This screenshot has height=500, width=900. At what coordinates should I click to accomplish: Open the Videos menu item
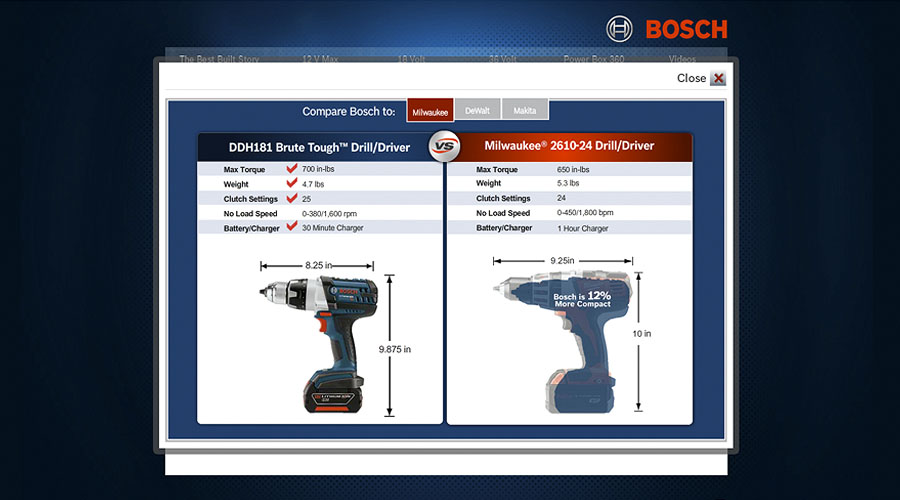pos(682,59)
